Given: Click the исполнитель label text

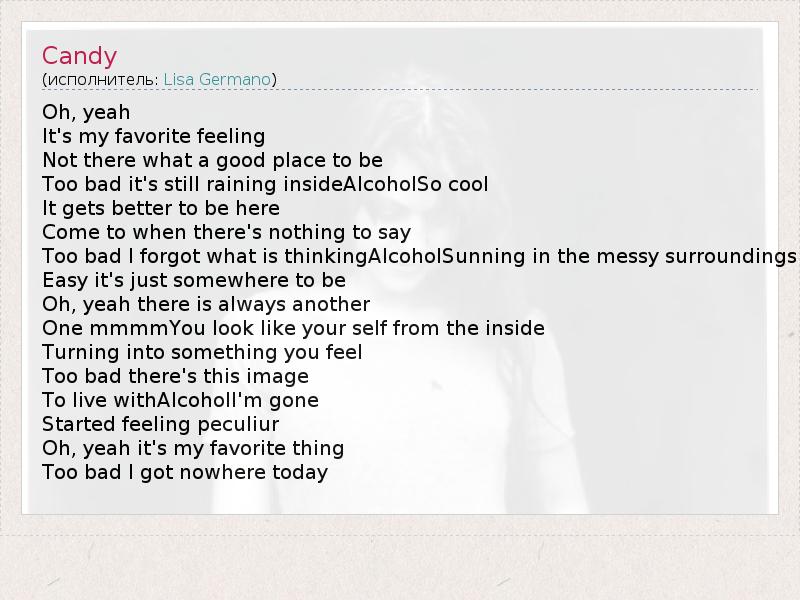Looking at the screenshot, I should (x=100, y=79).
